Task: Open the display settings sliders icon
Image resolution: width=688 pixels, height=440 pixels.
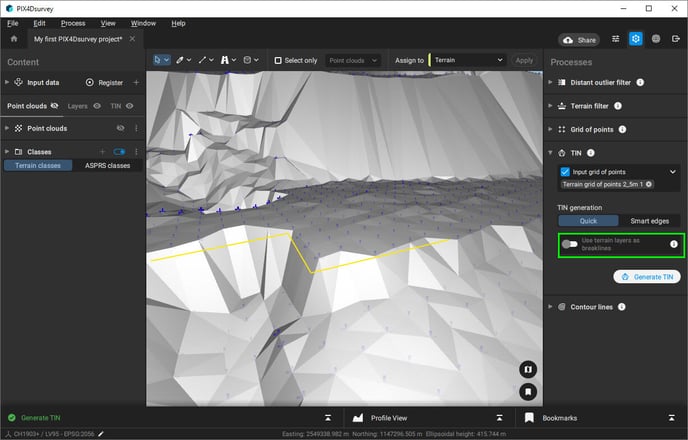Action: [x=616, y=39]
